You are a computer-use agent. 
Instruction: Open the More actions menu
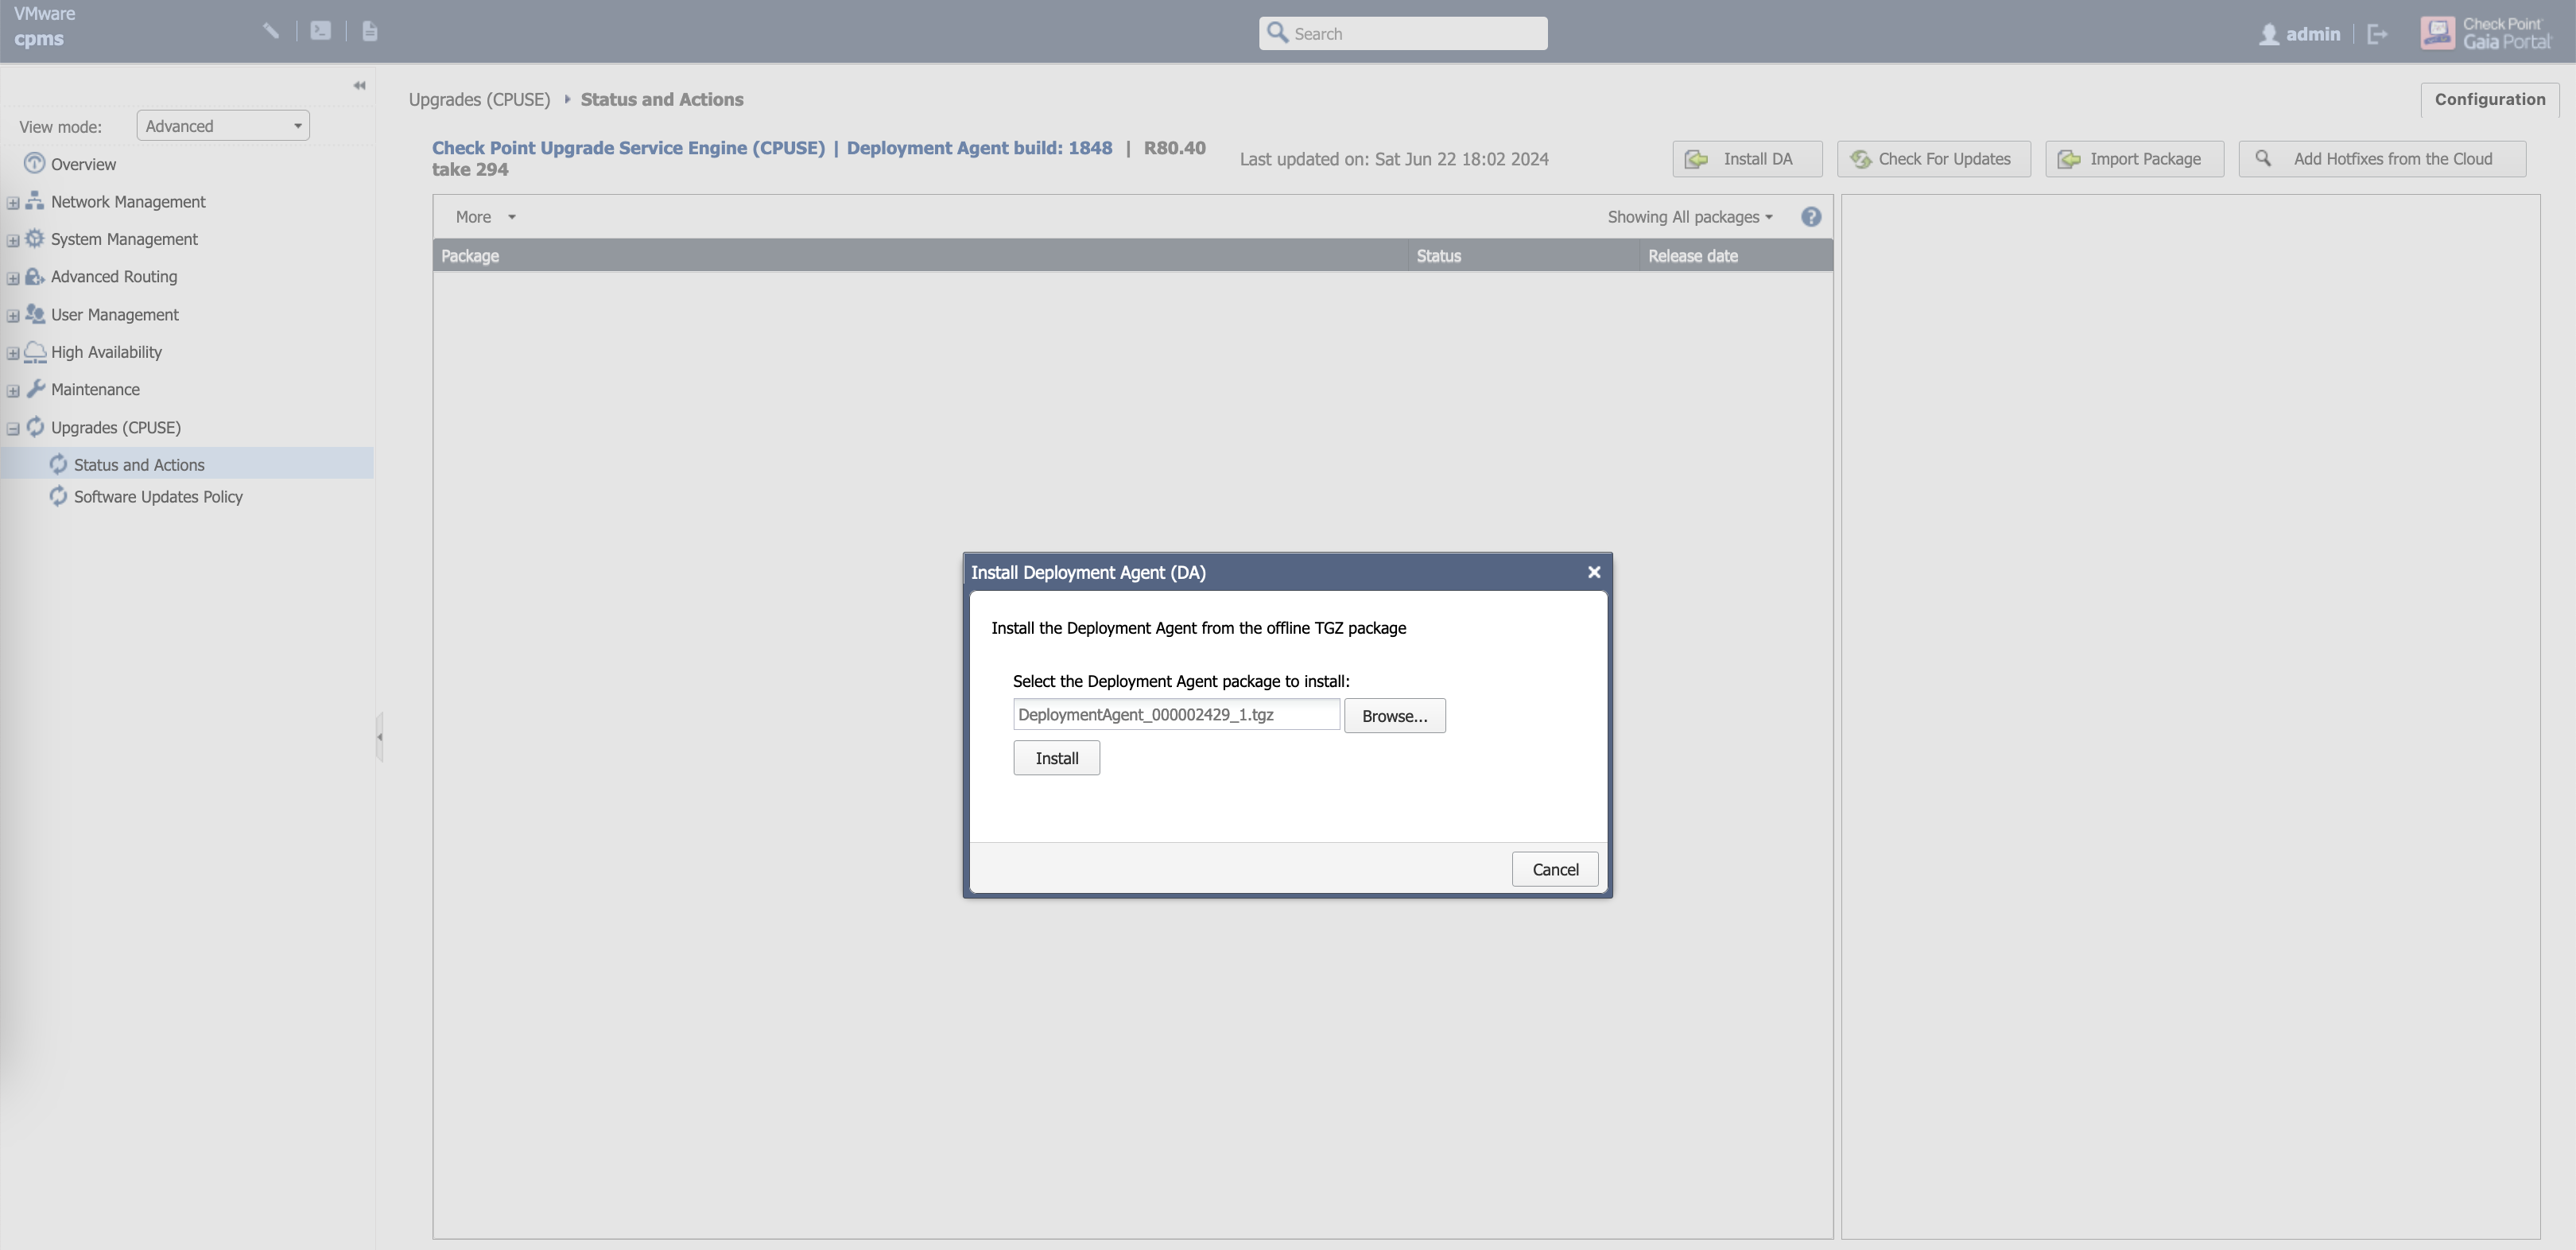tap(484, 217)
